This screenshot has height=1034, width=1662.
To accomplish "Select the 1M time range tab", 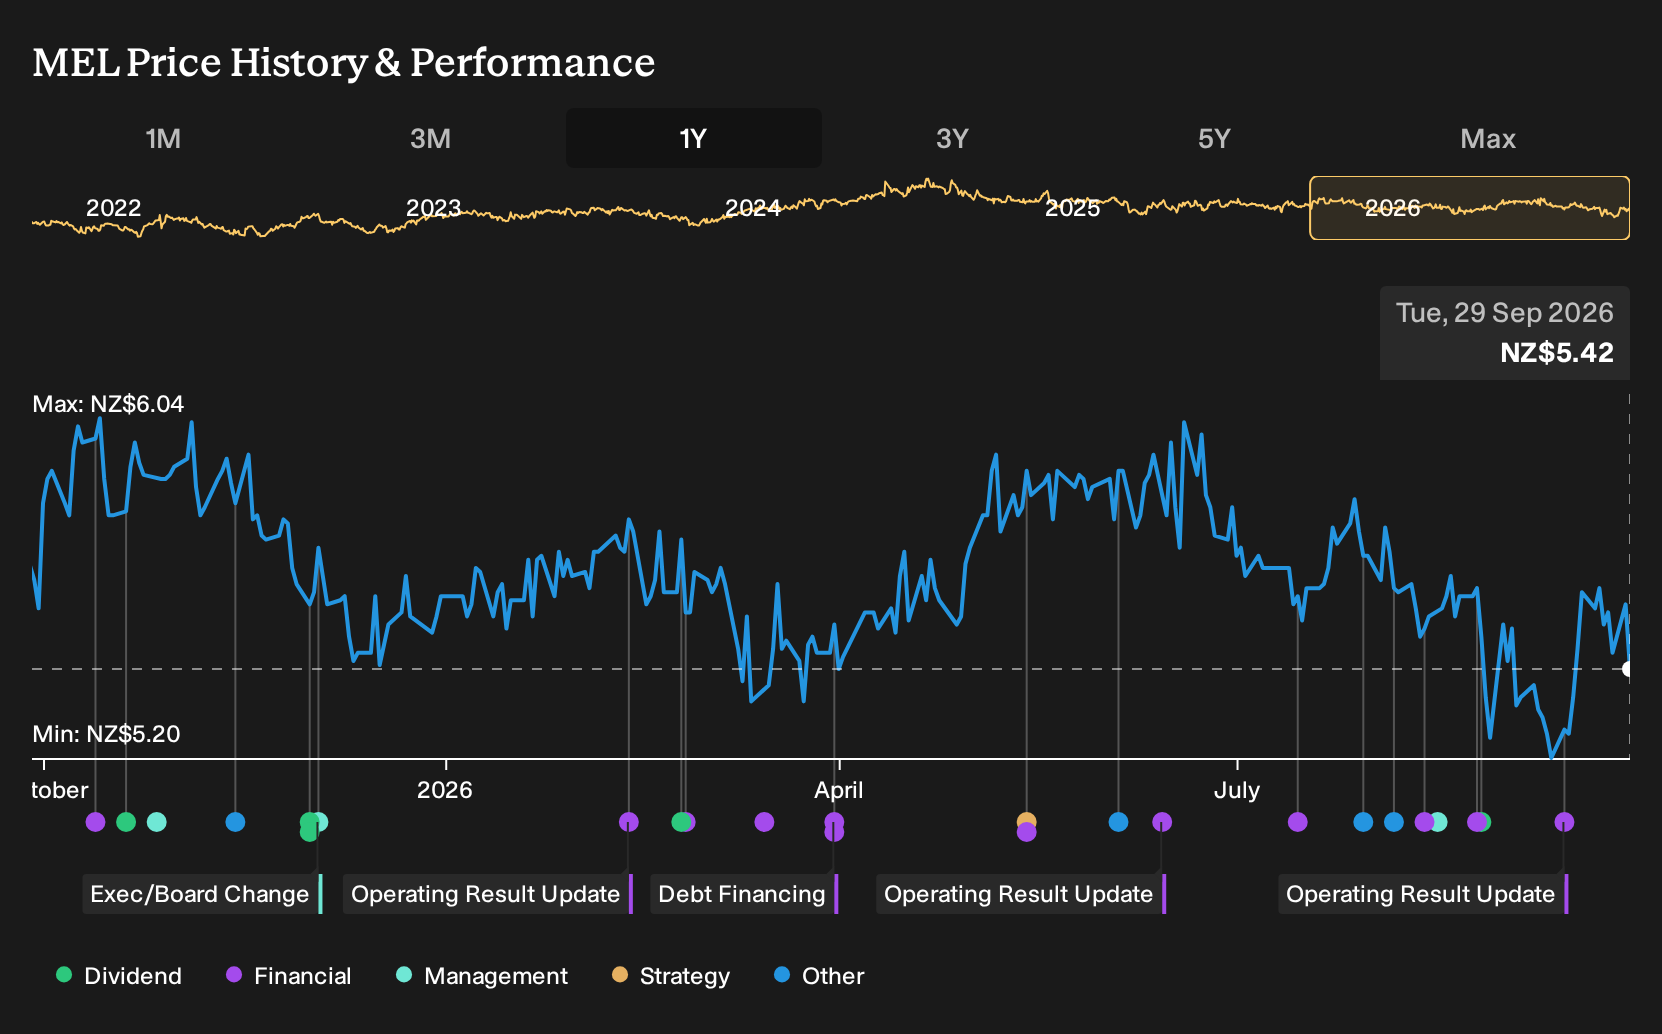I will click(163, 138).
